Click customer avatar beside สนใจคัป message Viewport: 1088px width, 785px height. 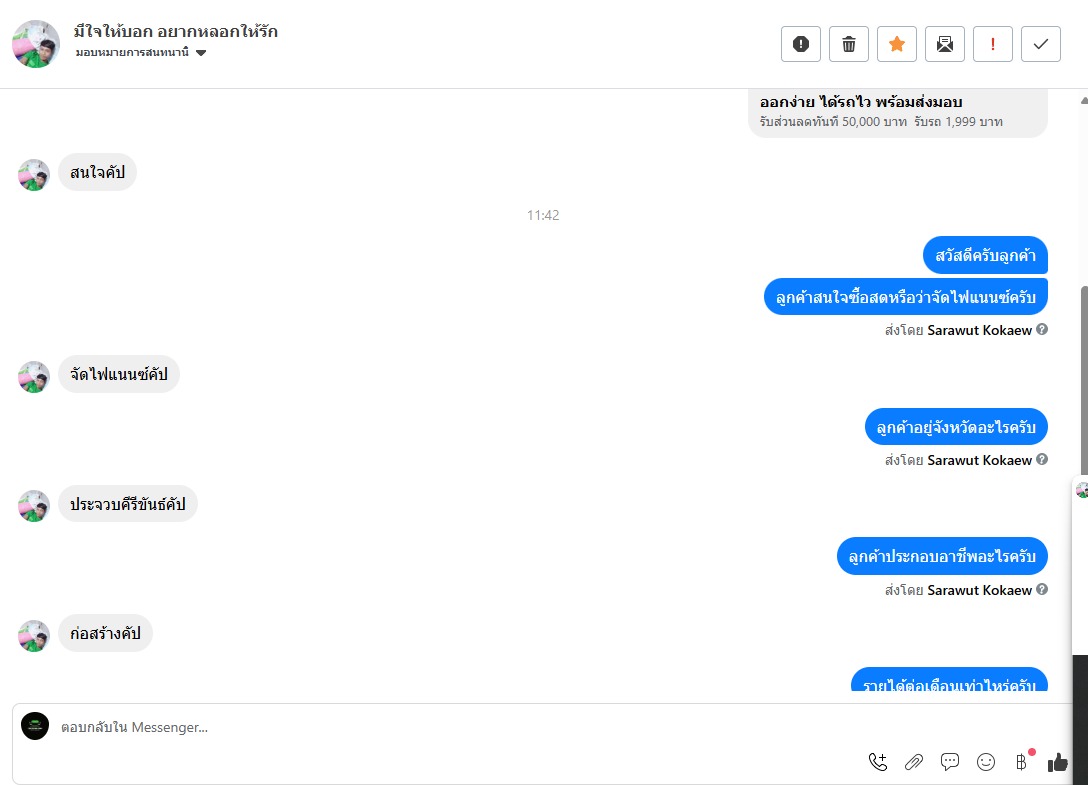(34, 175)
